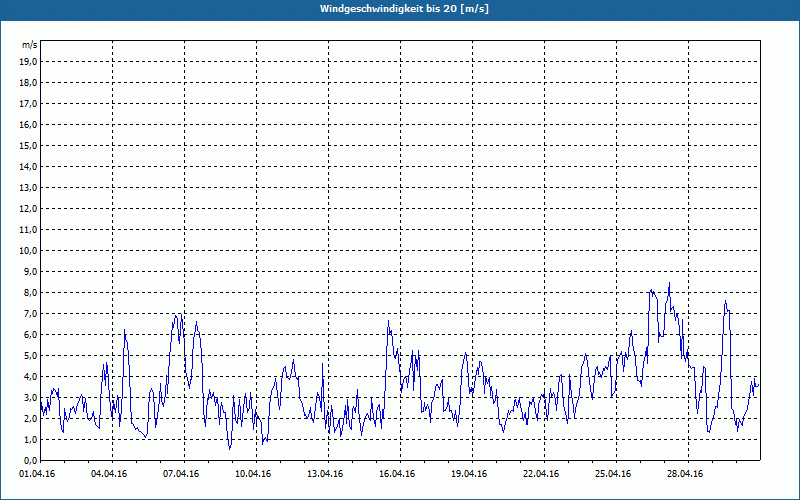
Task: Click the 8,0 y-axis label
Action: pyautogui.click(x=30, y=292)
